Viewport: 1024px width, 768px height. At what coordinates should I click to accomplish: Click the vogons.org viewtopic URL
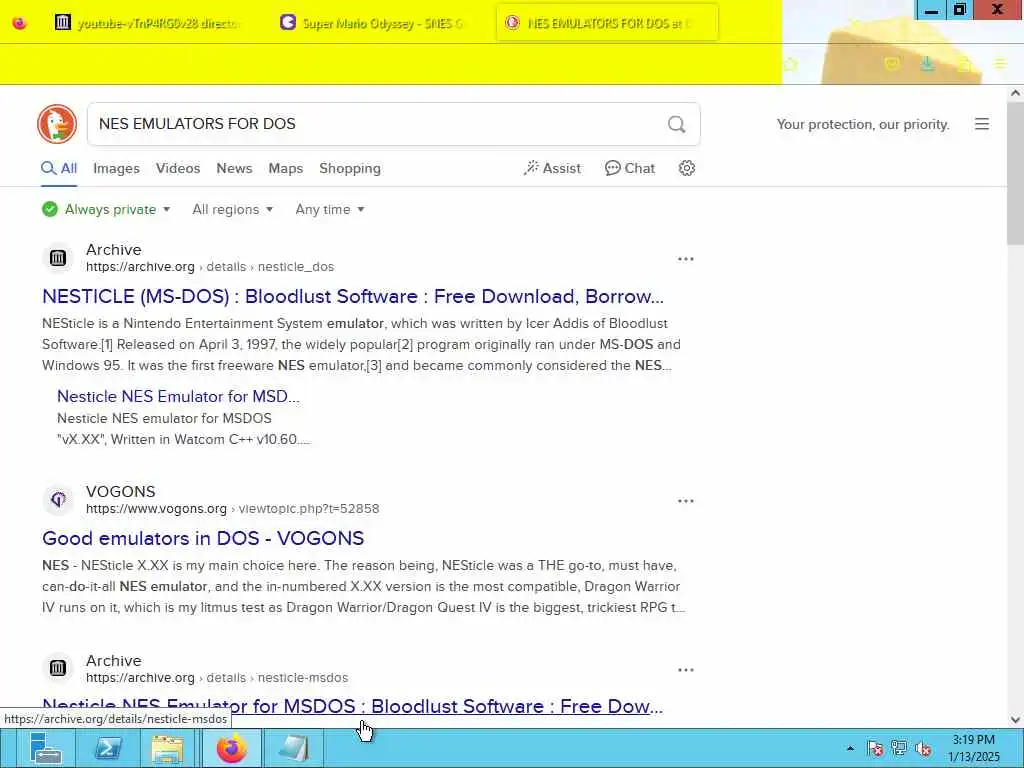click(x=232, y=509)
